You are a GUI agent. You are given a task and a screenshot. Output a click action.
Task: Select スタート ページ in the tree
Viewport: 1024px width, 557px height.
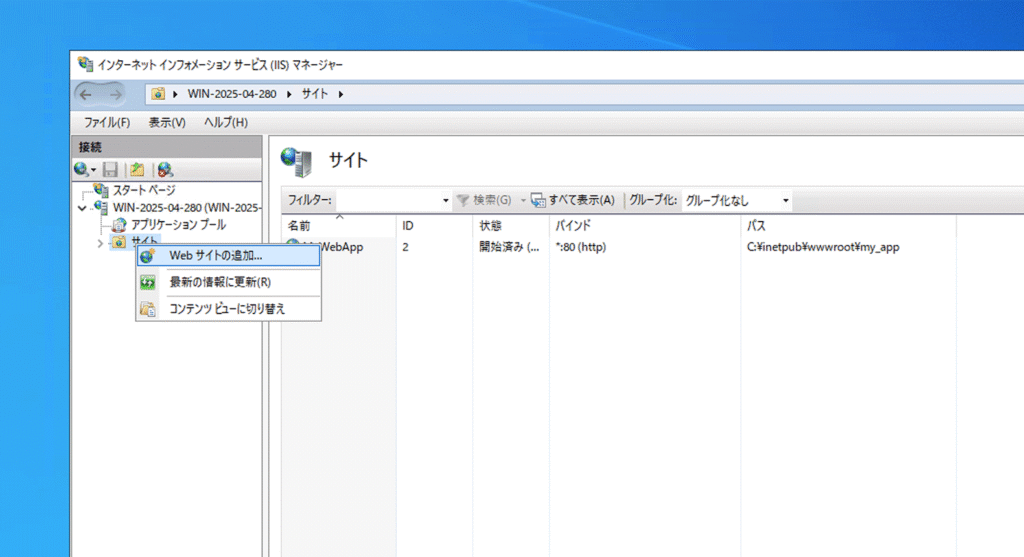coord(144,191)
